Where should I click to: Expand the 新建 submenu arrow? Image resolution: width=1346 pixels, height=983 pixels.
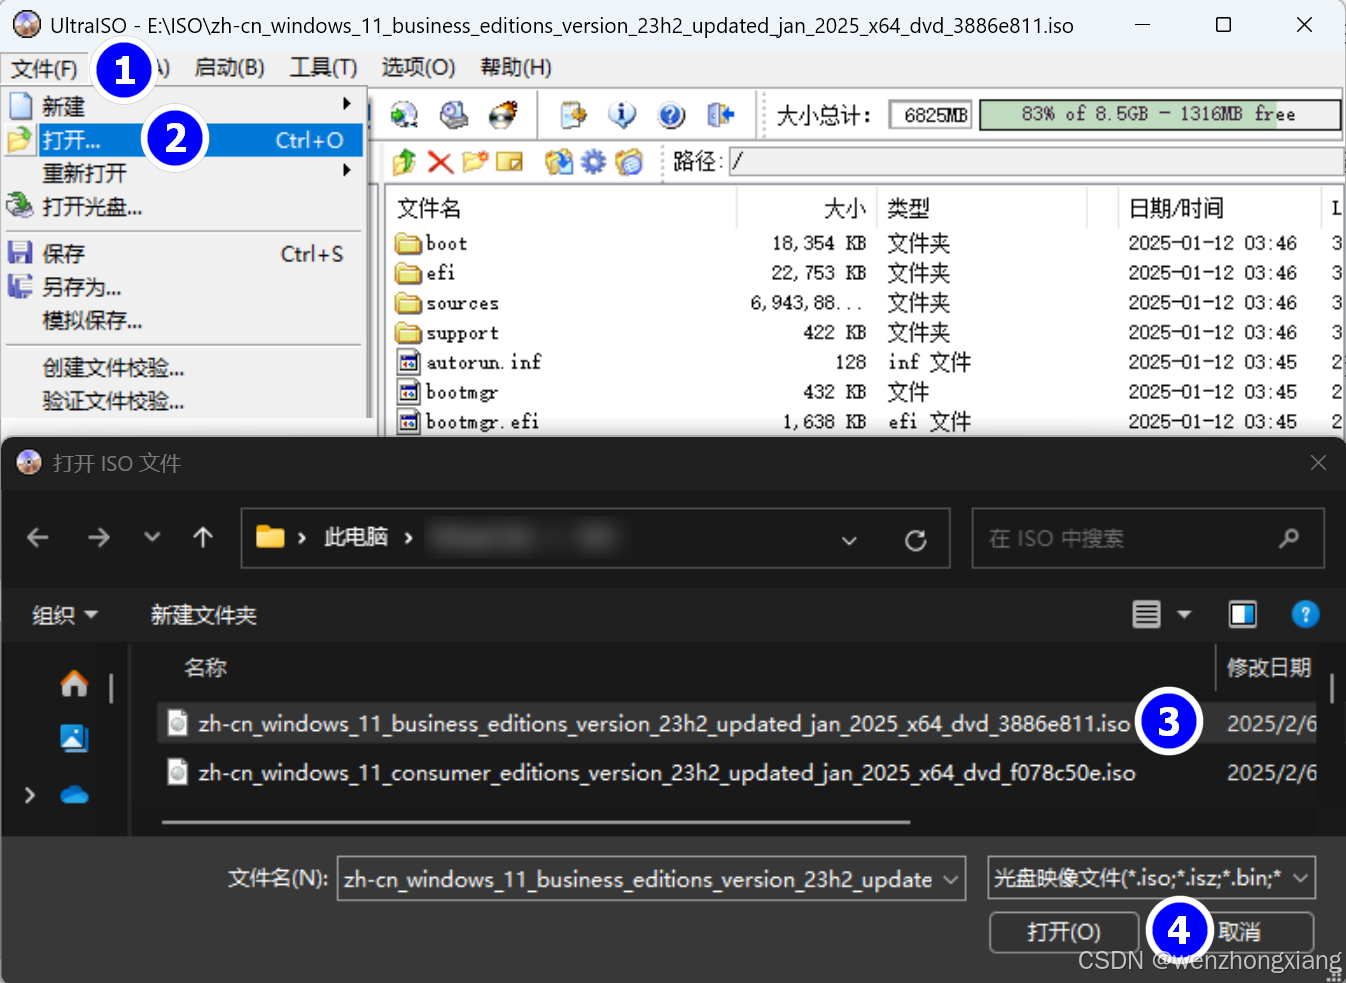click(x=347, y=104)
